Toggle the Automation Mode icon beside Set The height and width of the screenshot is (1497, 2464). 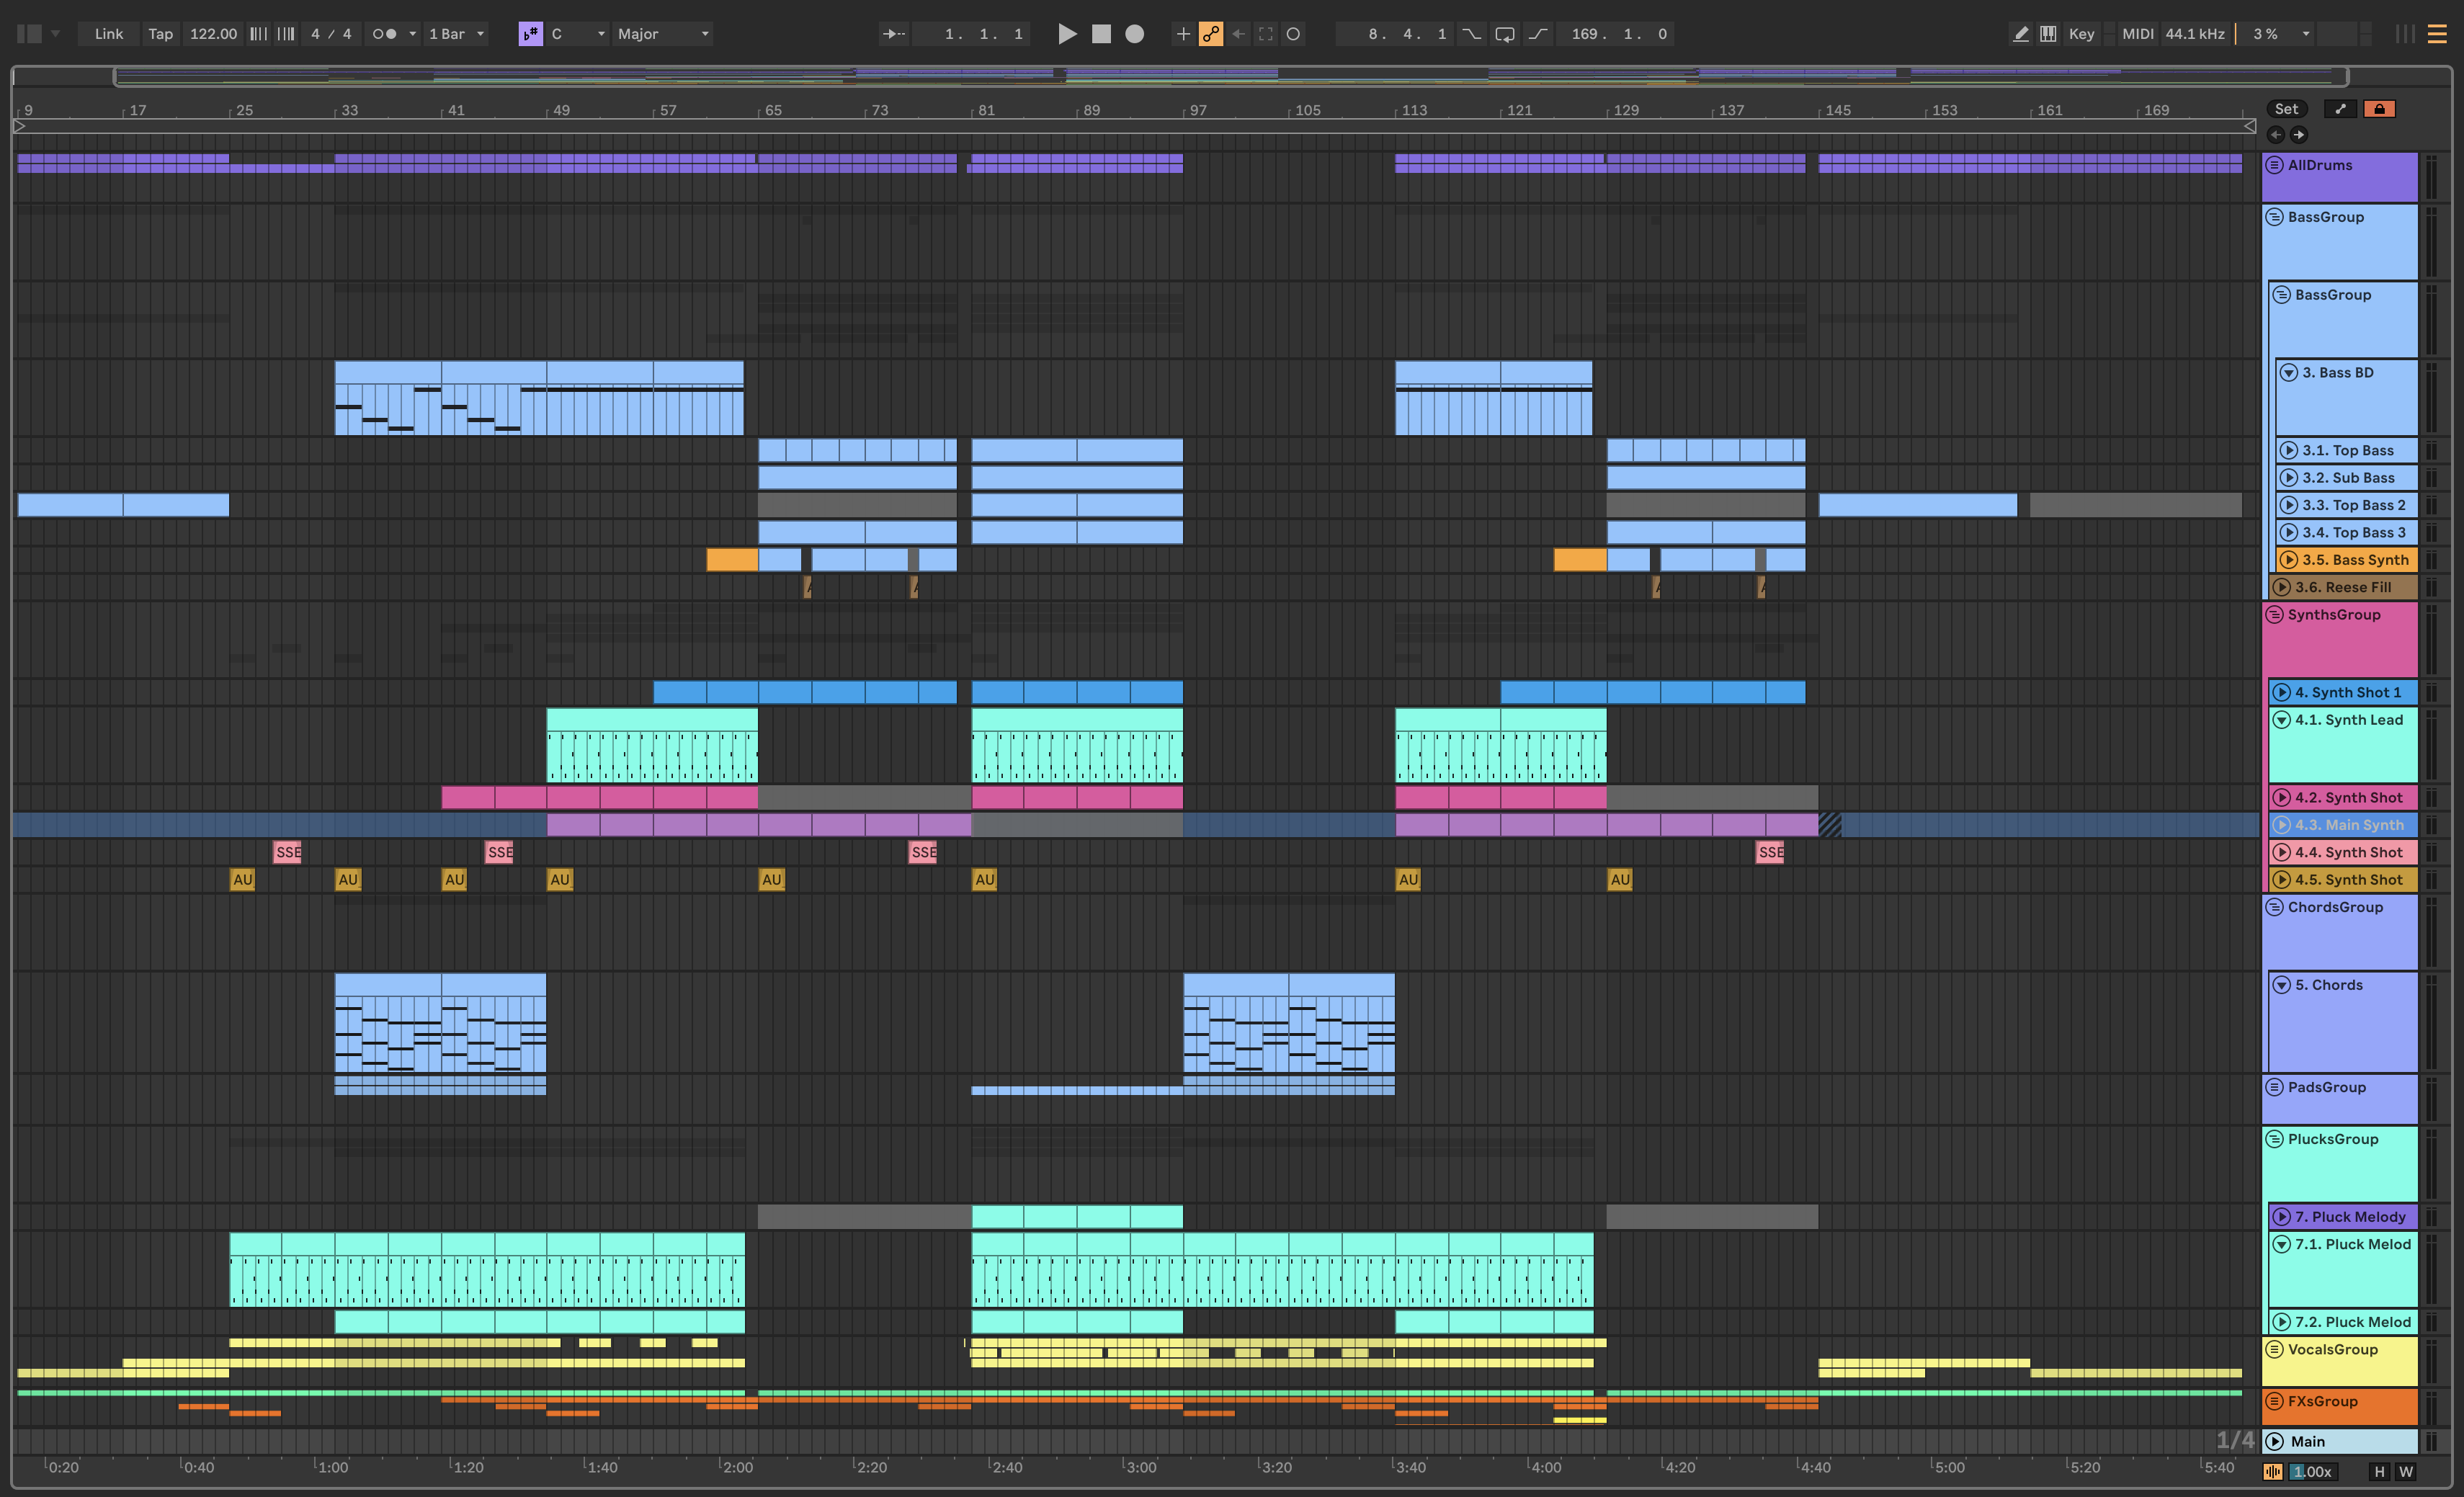[2340, 109]
